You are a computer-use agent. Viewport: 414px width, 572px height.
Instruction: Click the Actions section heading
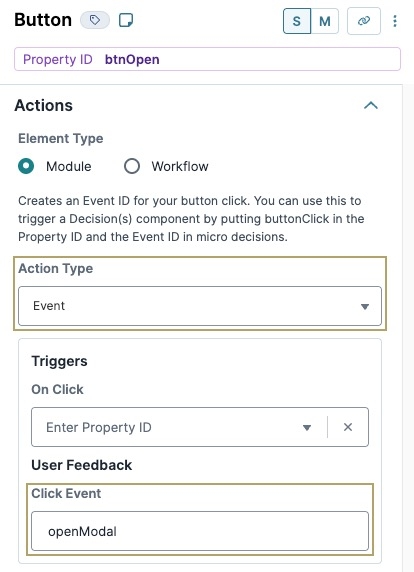[43, 105]
